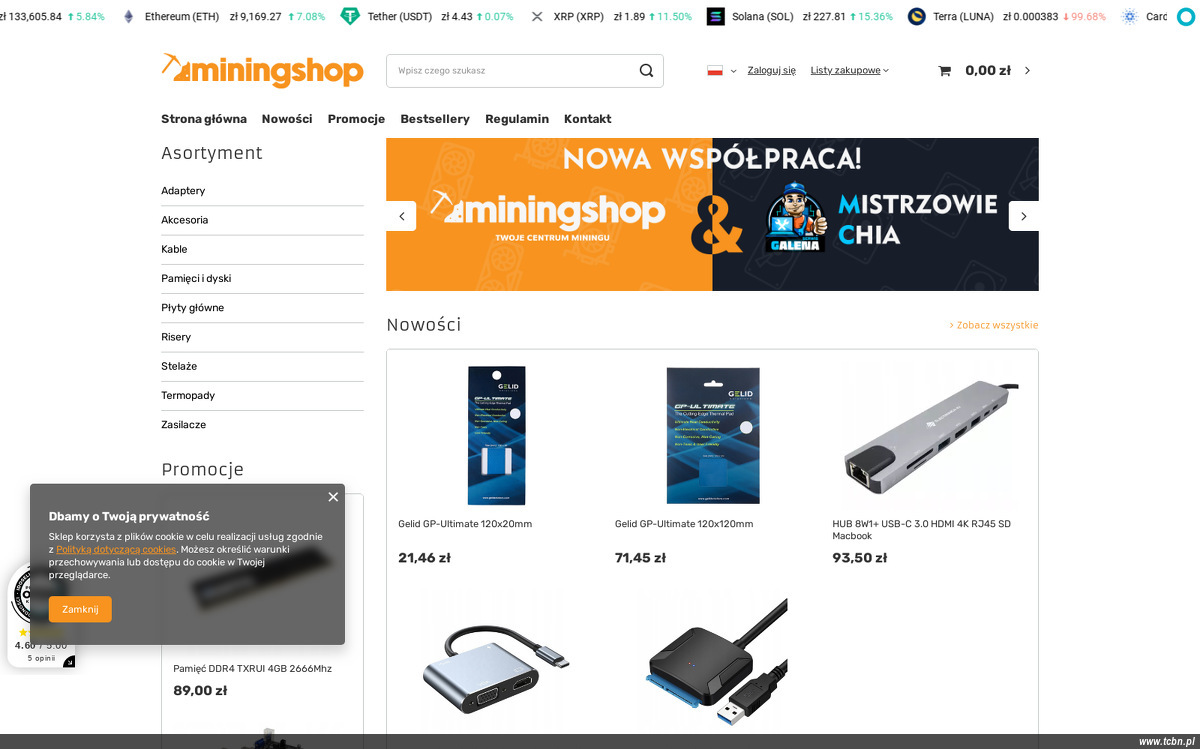
Task: Click the miningshop logo
Action: click(x=262, y=70)
